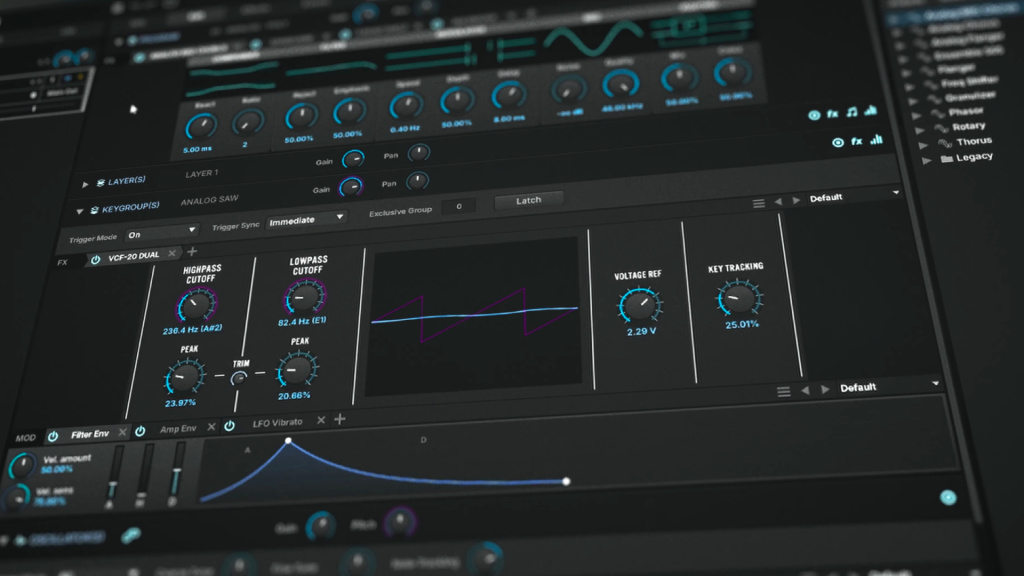Click the Latch button
Image resolution: width=1024 pixels, height=576 pixels.
click(528, 200)
